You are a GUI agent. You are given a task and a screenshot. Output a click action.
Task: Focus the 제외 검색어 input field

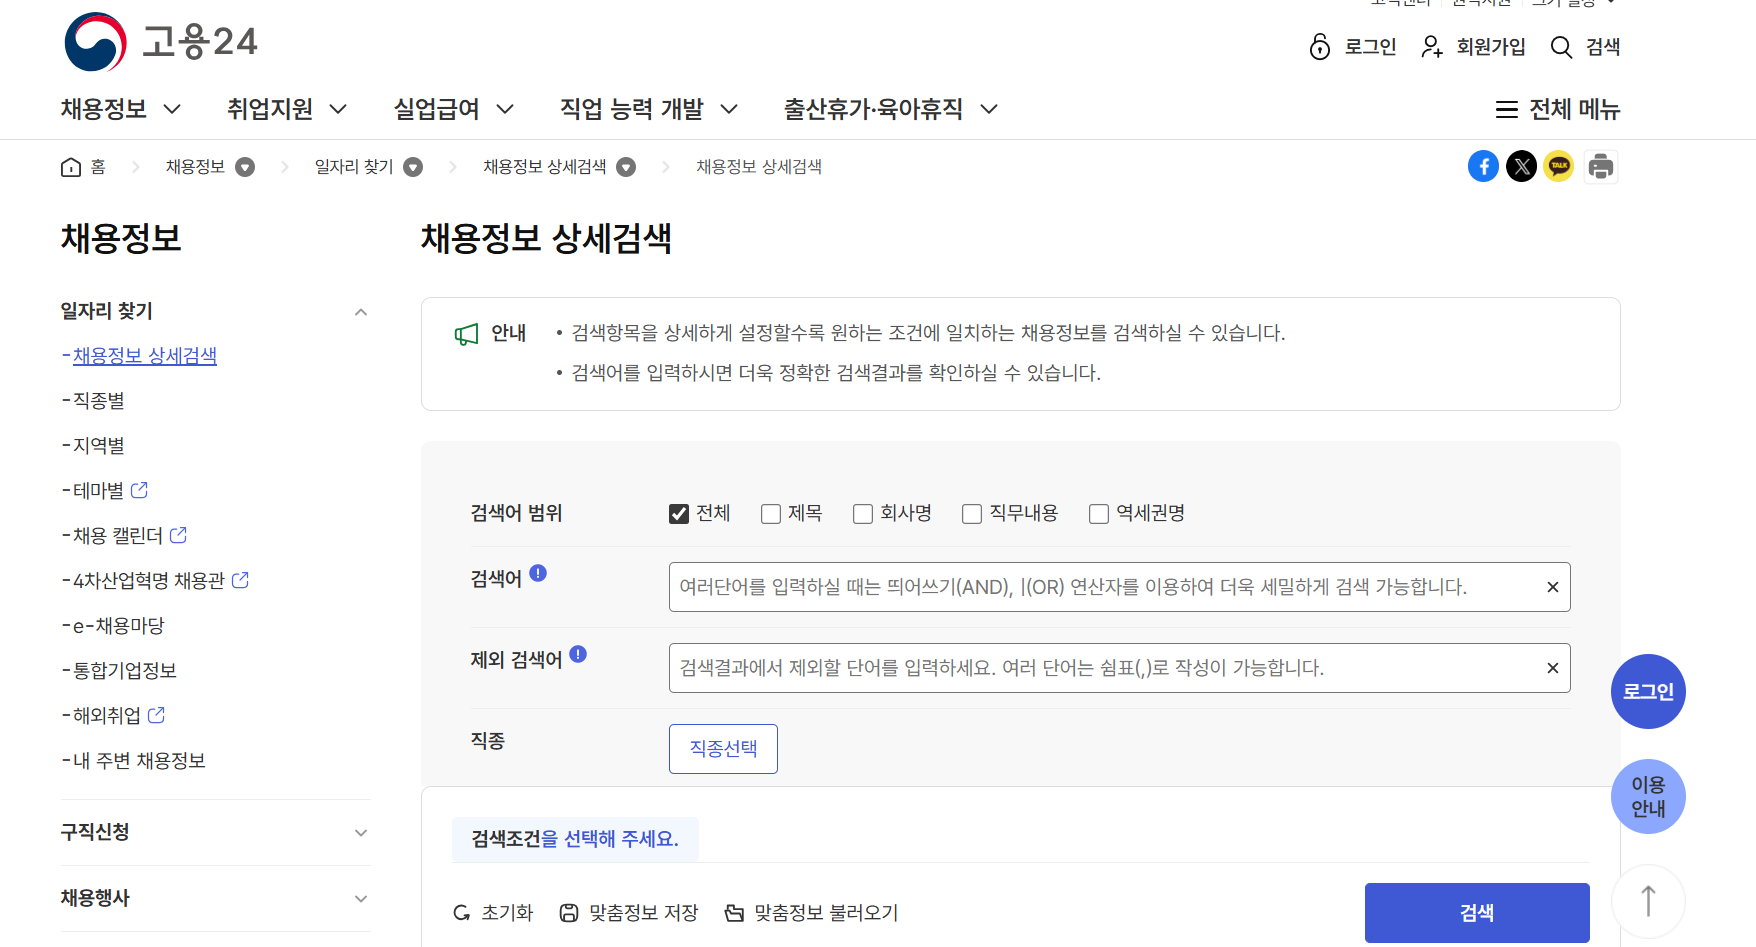click(x=1119, y=668)
